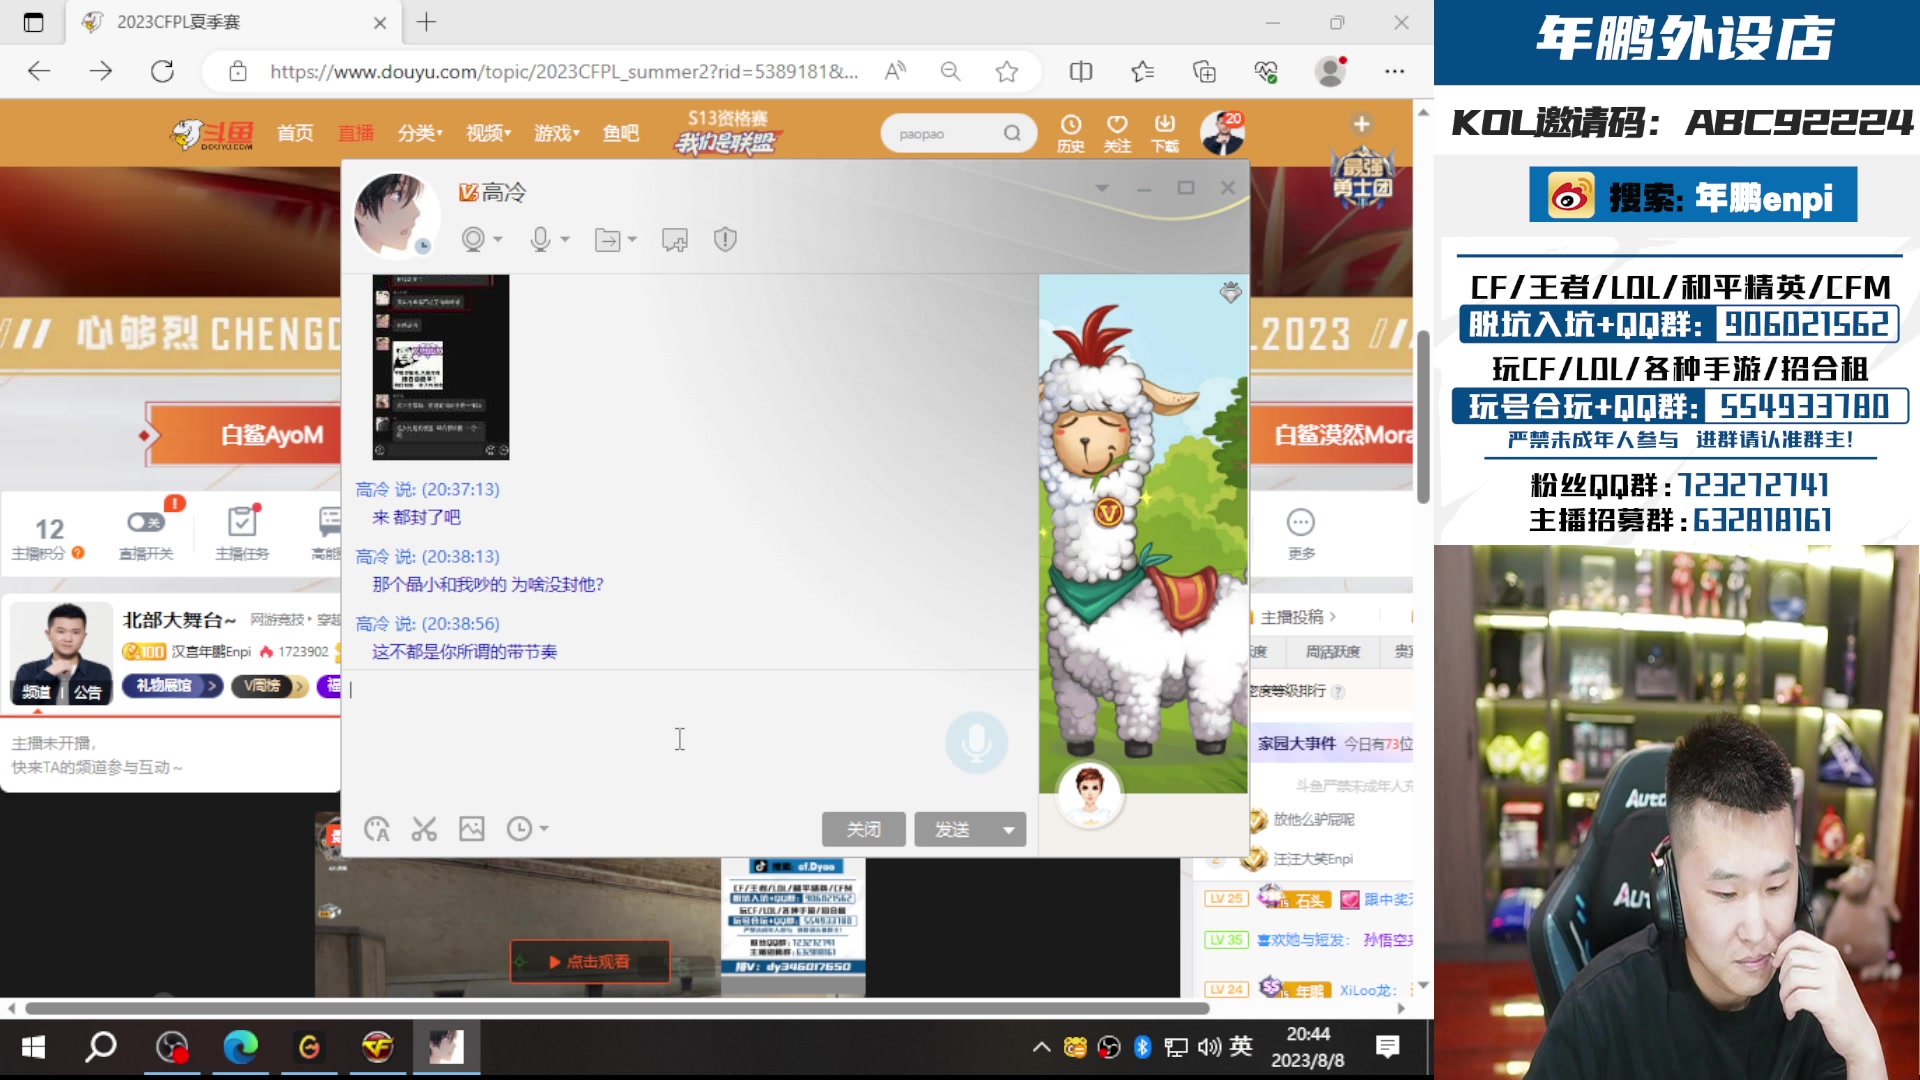1920x1080 pixels.
Task: Click the browser address bar URL
Action: tap(564, 71)
